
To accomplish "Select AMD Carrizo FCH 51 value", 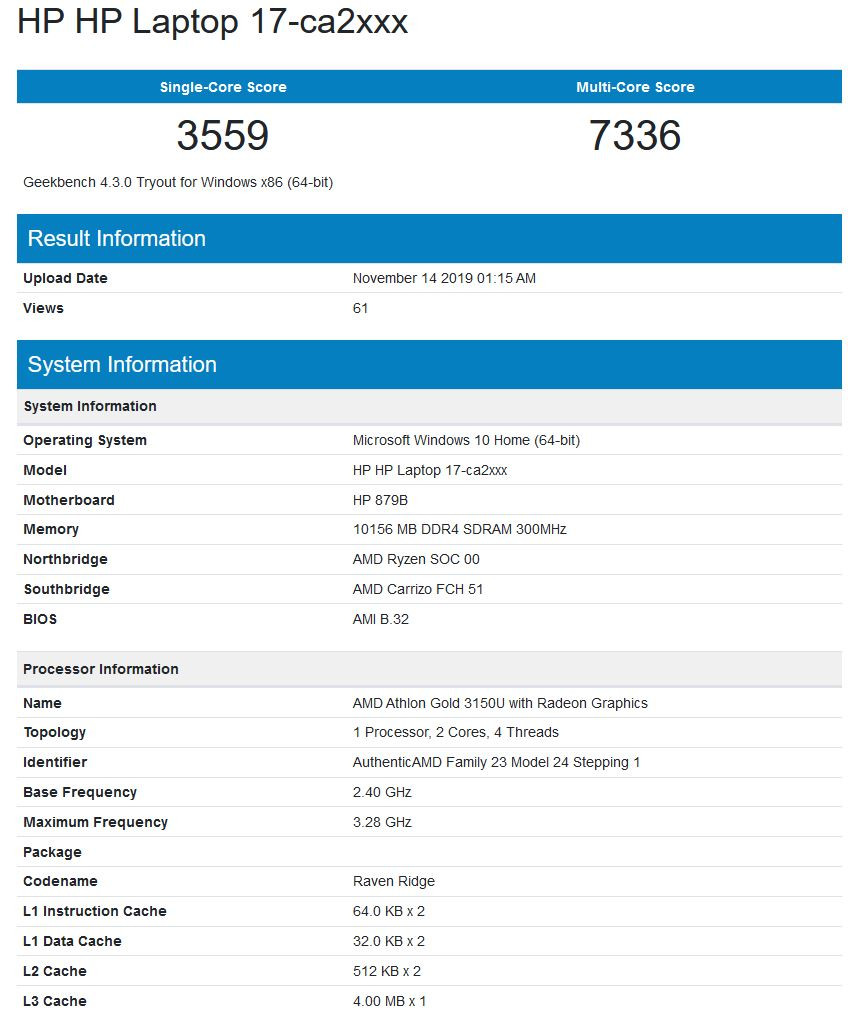I will pos(418,590).
